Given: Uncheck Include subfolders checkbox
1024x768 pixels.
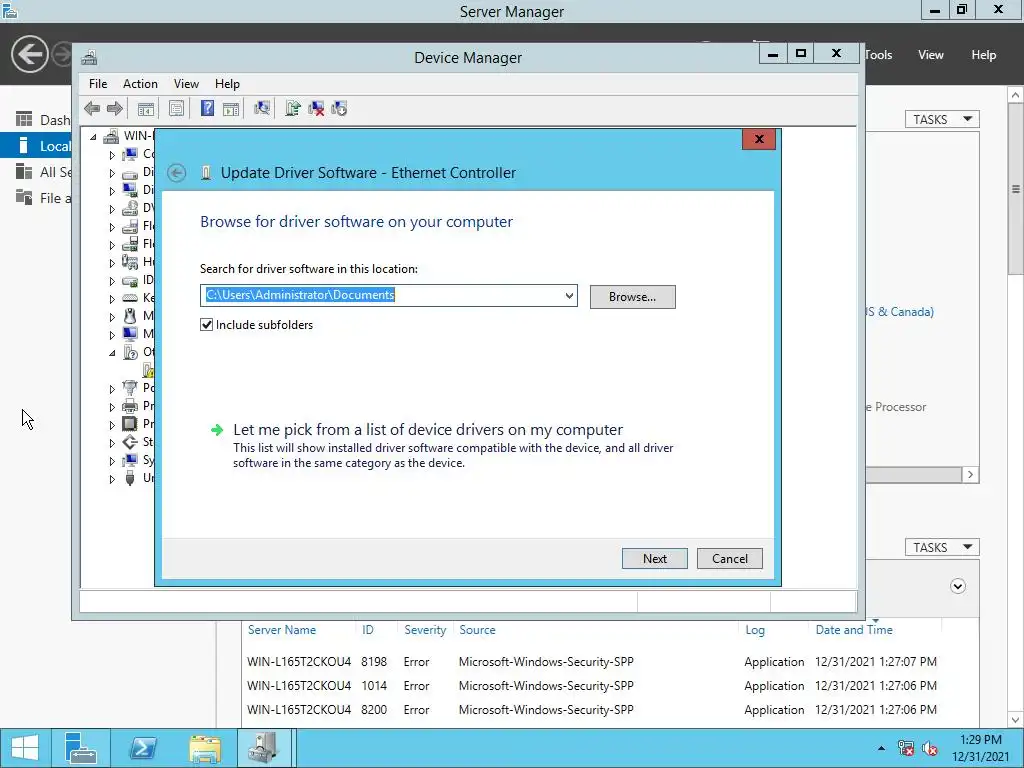Looking at the screenshot, I should 206,325.
